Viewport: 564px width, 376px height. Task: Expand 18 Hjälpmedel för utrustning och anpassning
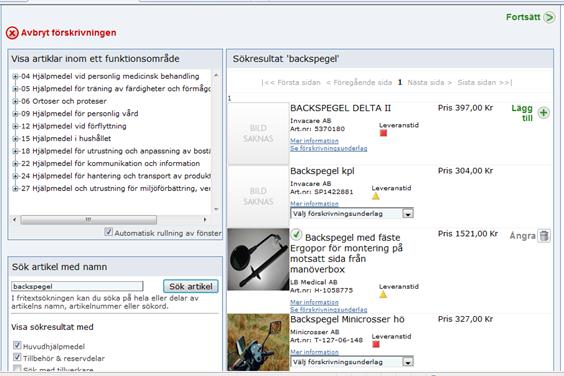coord(15,151)
